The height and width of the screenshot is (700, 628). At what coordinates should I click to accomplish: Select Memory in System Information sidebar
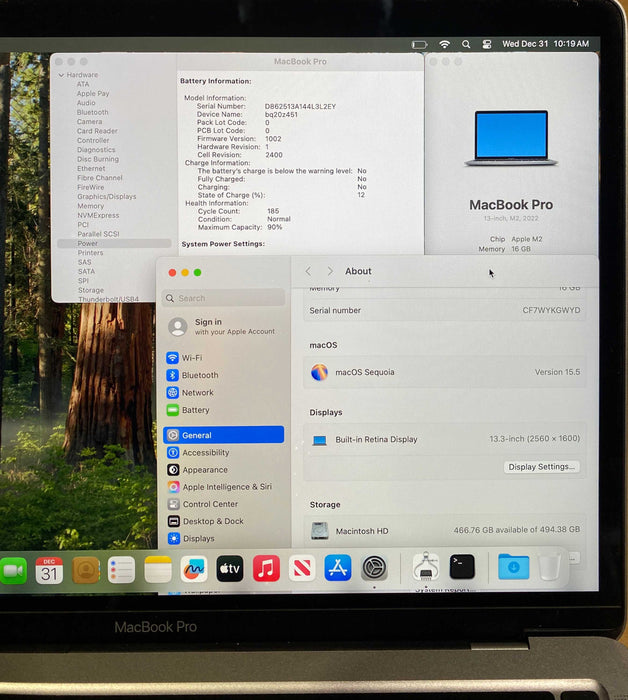tap(91, 206)
